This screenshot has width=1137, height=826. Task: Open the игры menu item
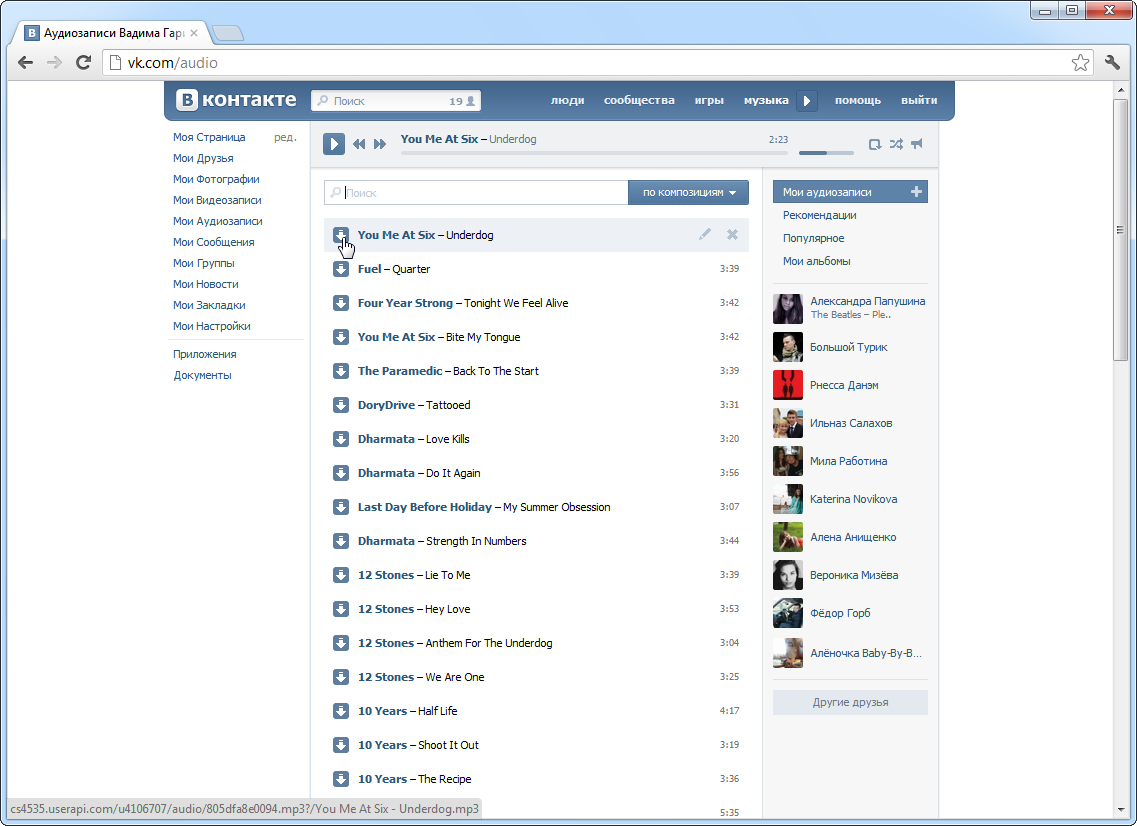[x=709, y=100]
